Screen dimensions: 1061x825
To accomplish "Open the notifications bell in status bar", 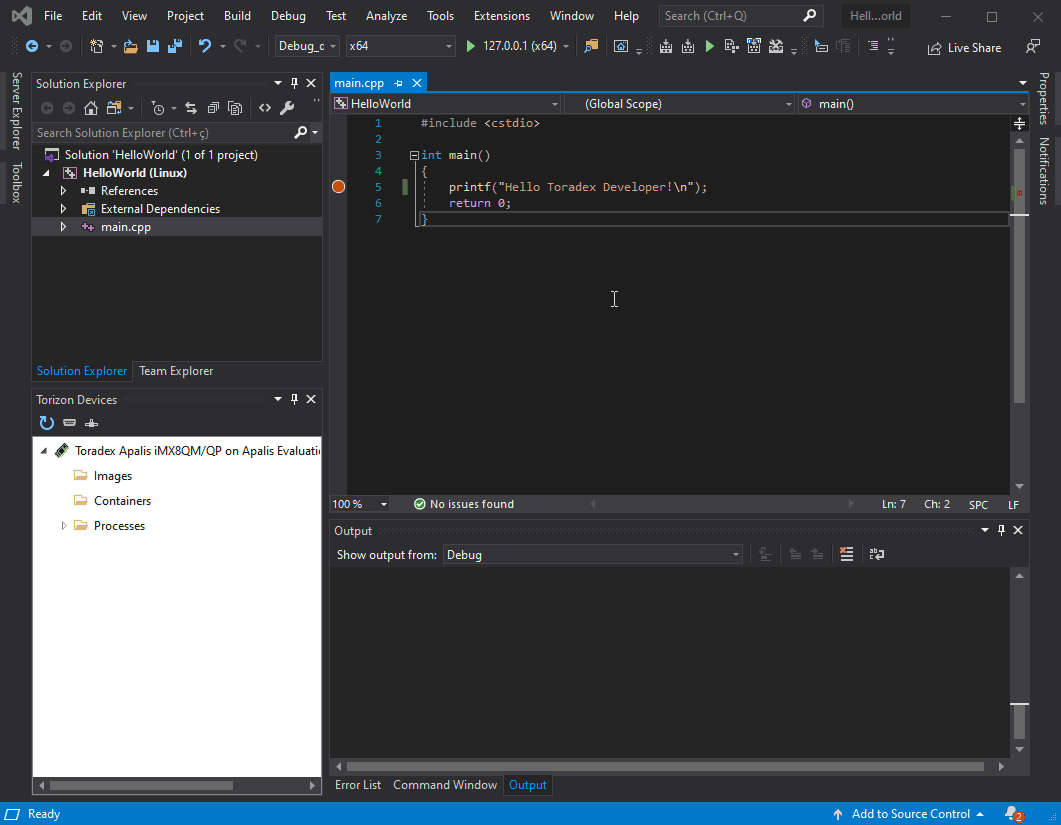I will pyautogui.click(x=1014, y=814).
